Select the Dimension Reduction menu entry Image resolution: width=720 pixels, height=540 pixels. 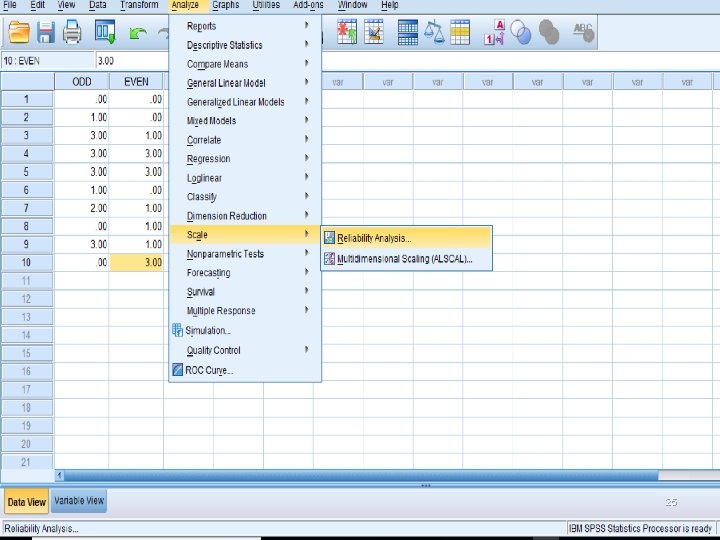[x=245, y=216]
